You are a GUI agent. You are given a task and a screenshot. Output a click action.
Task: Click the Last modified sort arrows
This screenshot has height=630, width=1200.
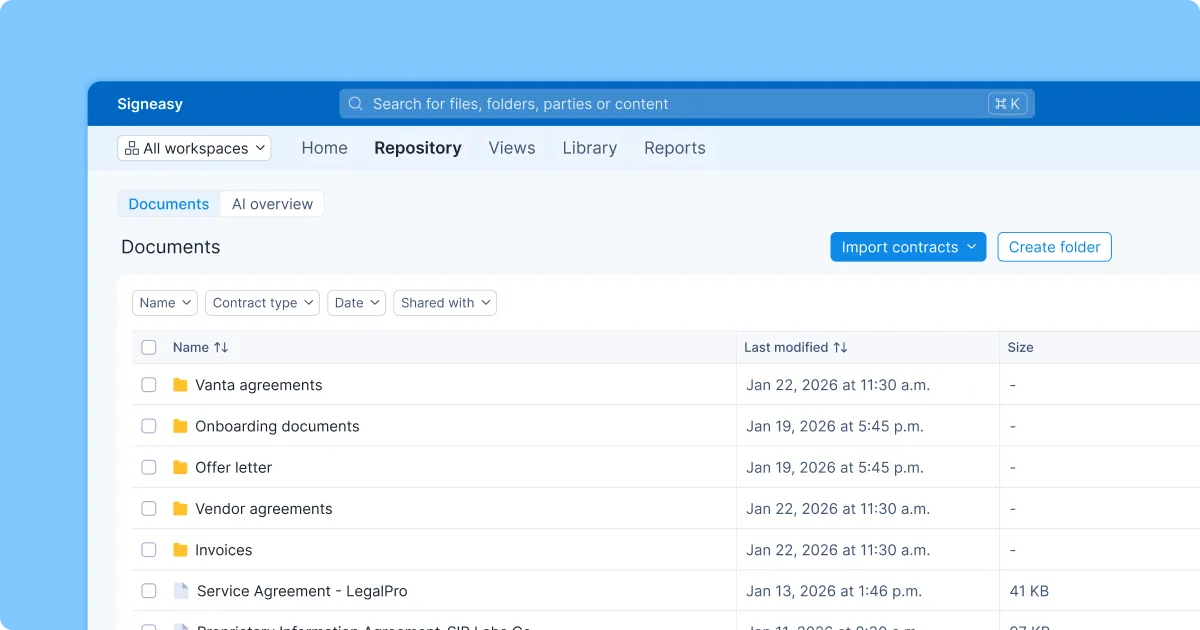pyautogui.click(x=840, y=347)
